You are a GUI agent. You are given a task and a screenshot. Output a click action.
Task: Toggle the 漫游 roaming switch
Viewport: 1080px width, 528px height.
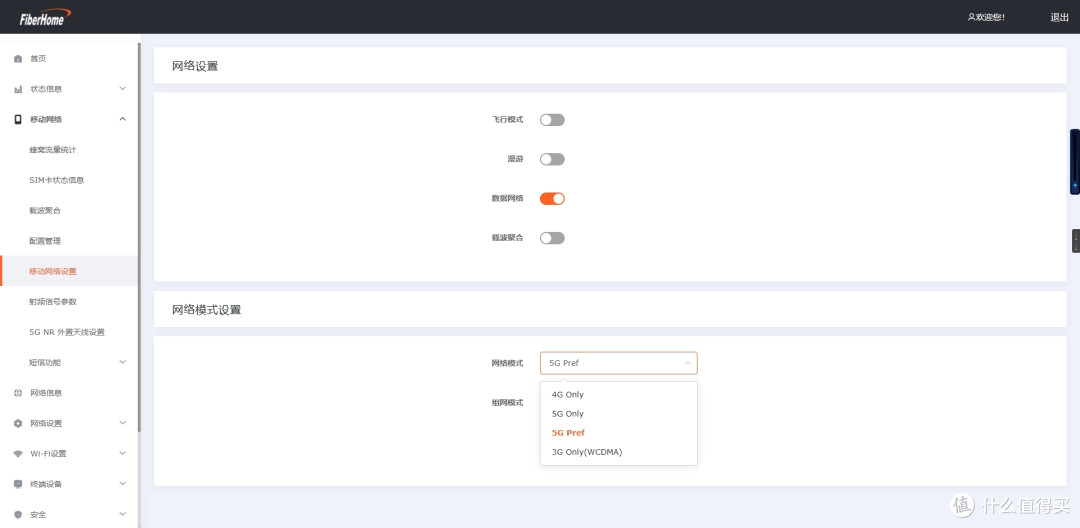point(552,159)
